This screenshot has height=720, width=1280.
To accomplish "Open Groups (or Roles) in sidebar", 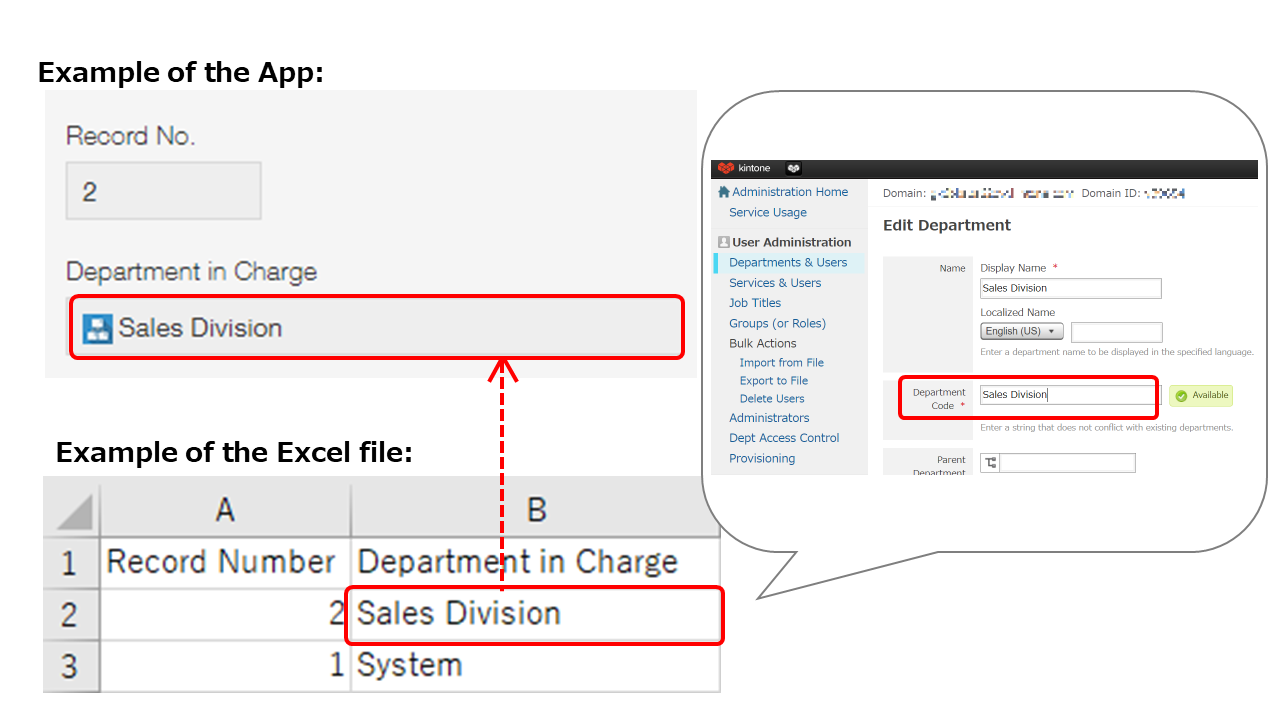I will pos(777,323).
